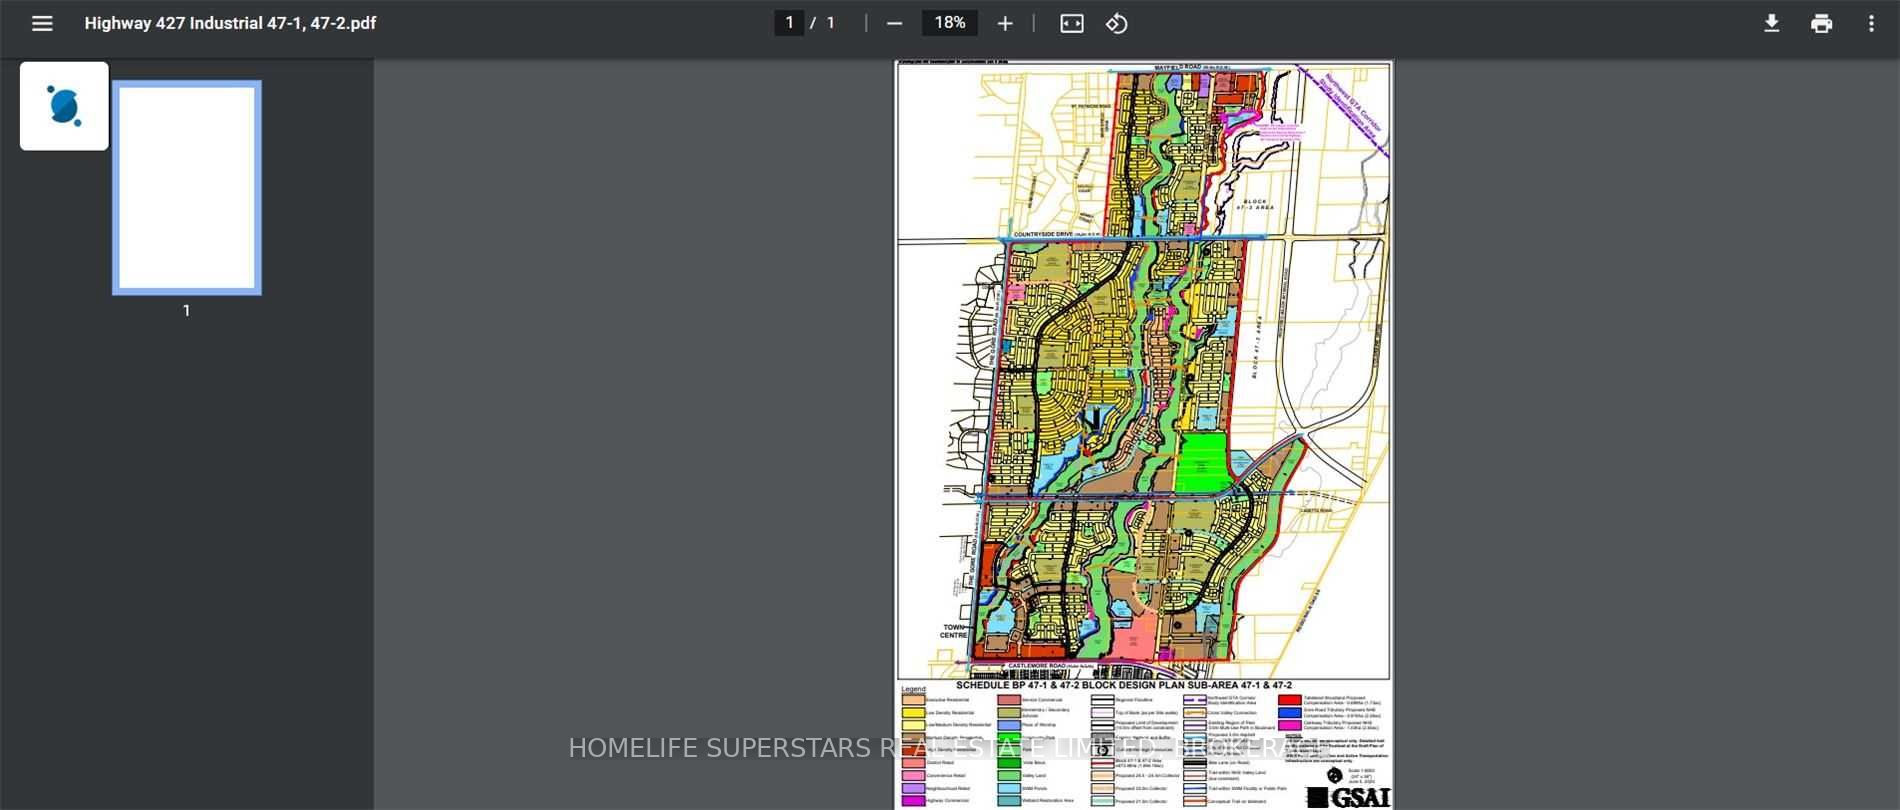Select the page 1 thumbnail

click(187, 188)
